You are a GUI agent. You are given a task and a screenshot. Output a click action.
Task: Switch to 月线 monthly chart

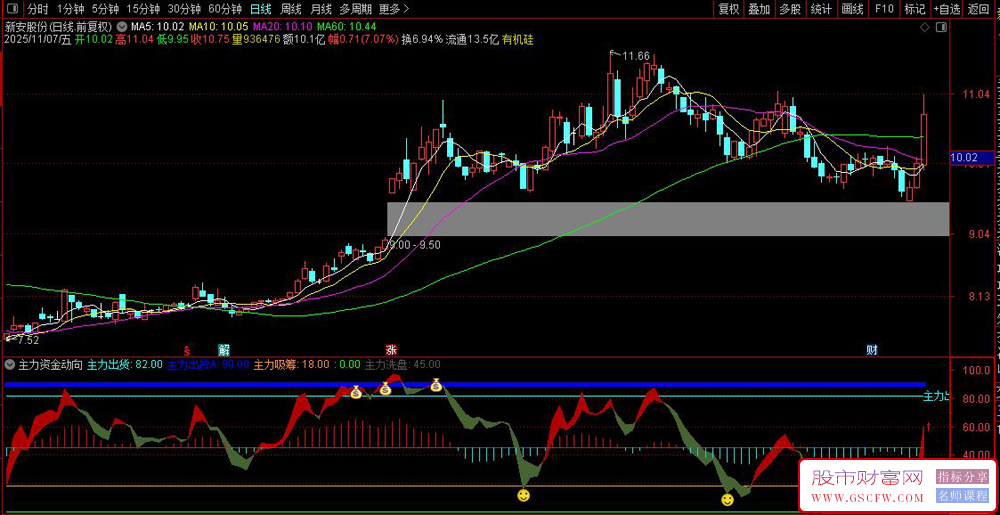[321, 9]
